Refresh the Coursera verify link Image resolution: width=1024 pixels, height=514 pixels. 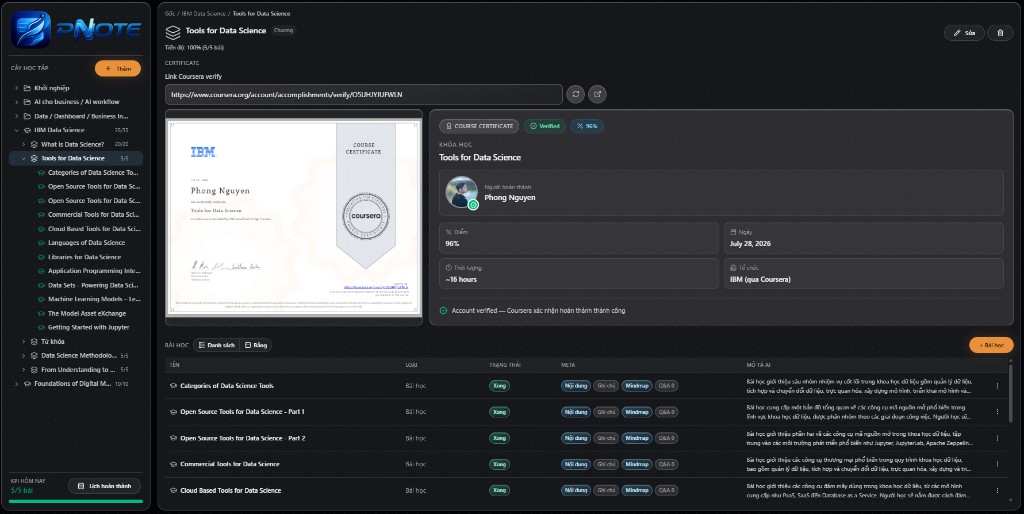[575, 94]
